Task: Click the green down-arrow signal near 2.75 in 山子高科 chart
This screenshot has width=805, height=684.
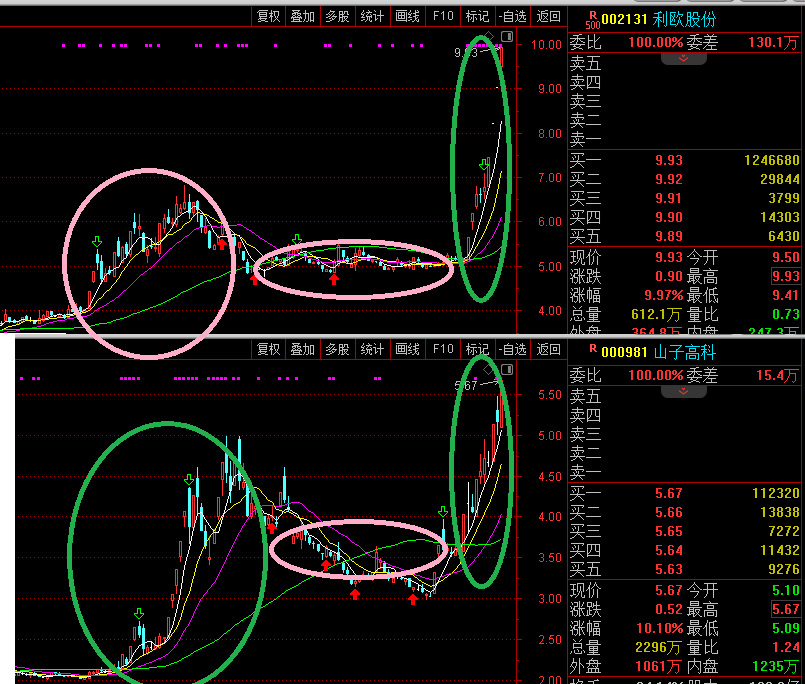Action: pos(139,614)
